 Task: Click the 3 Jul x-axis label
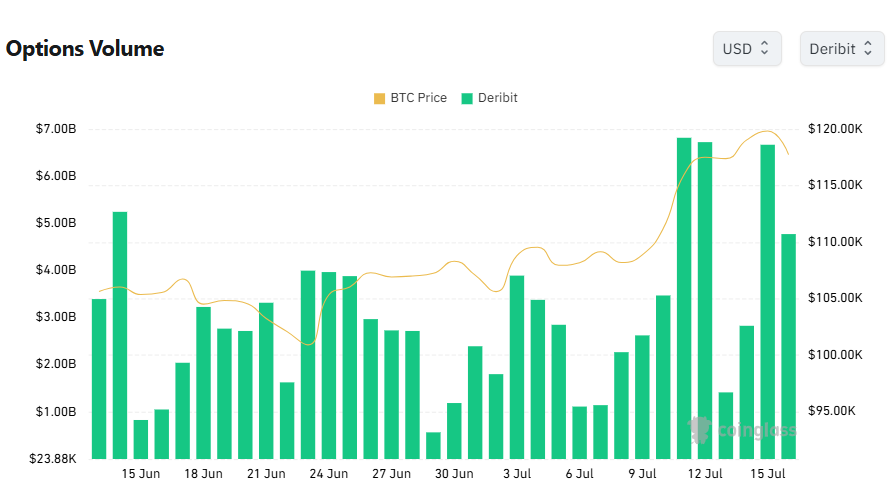click(x=517, y=473)
